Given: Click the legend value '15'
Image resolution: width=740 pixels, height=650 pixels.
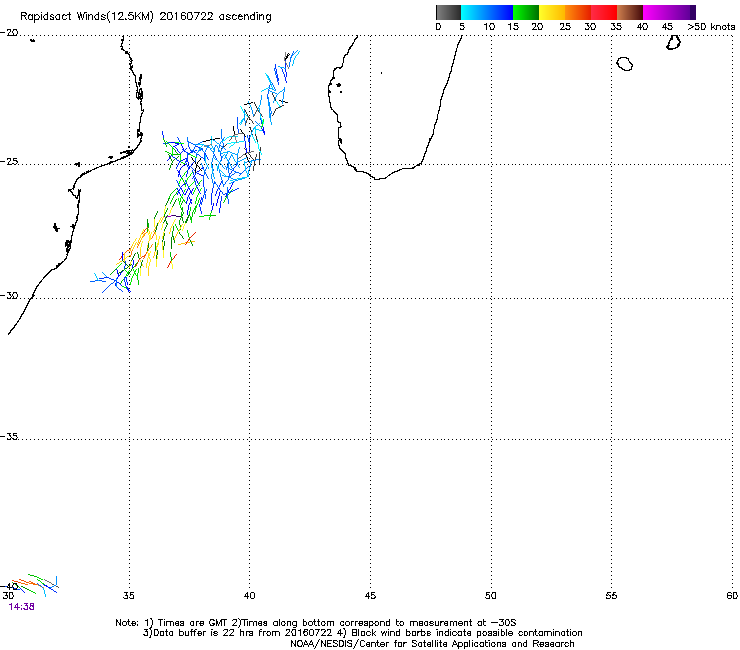Looking at the screenshot, I should [513, 27].
